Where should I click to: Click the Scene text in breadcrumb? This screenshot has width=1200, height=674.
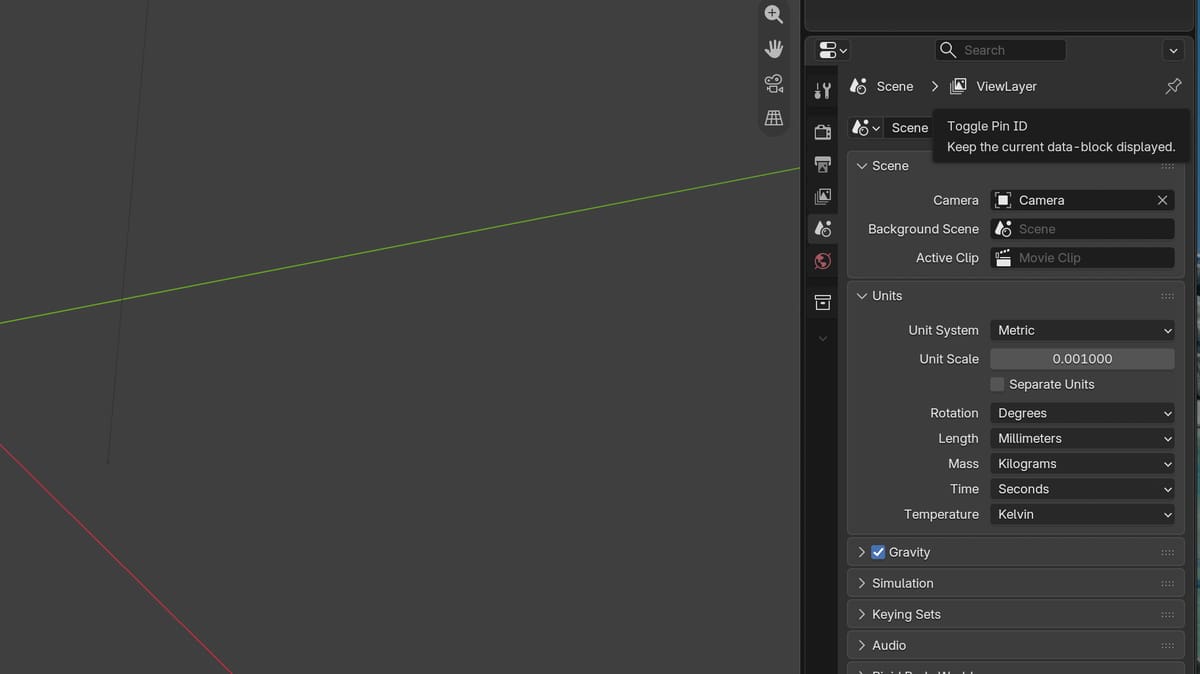[895, 87]
